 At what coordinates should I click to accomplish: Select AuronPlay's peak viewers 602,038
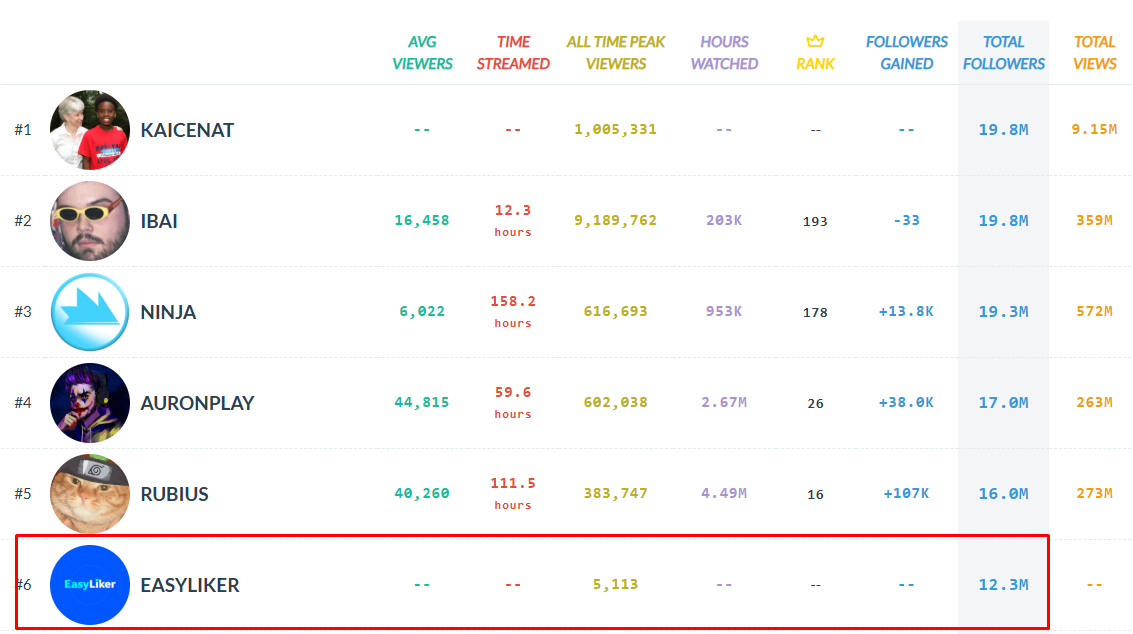click(616, 403)
